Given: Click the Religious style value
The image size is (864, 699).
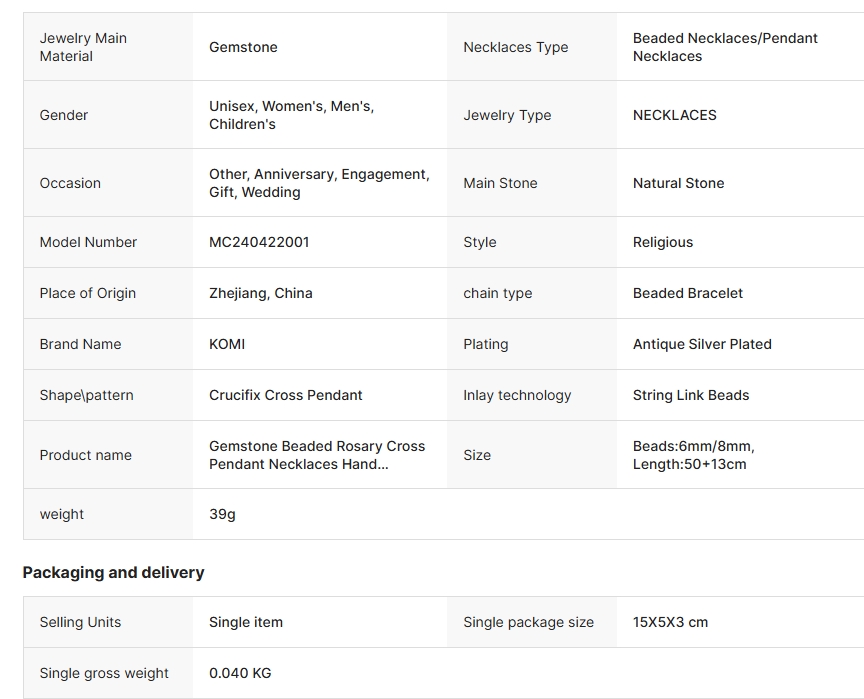Looking at the screenshot, I should coord(663,242).
